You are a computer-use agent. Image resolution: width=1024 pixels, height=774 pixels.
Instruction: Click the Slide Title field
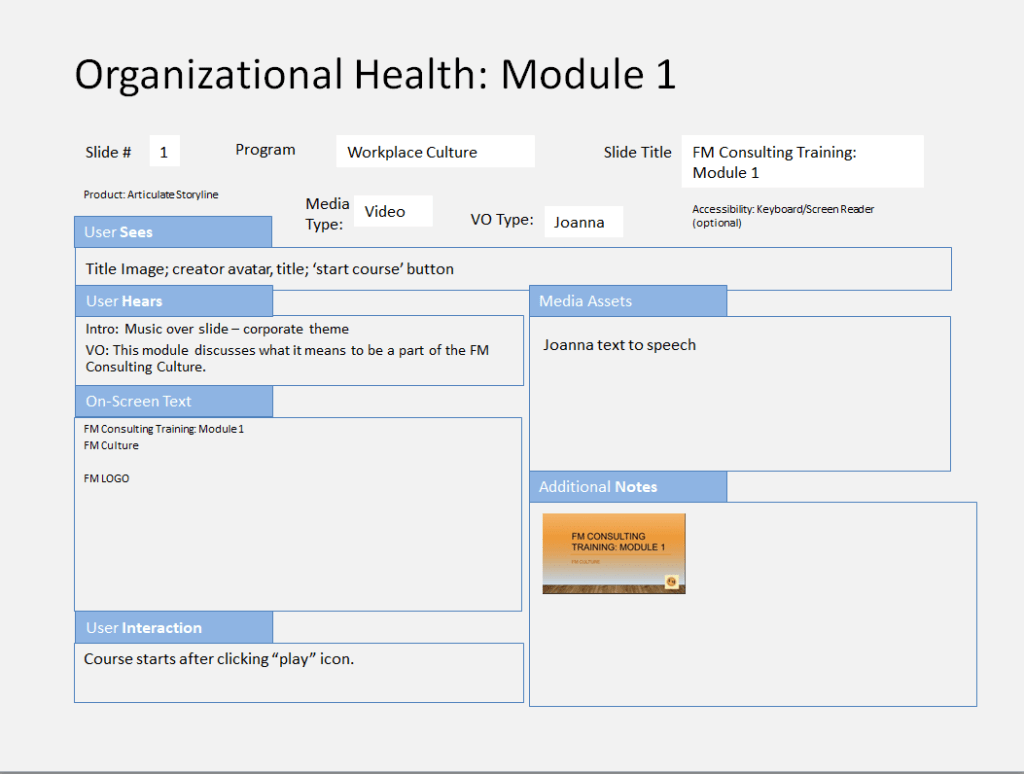pyautogui.click(x=802, y=162)
